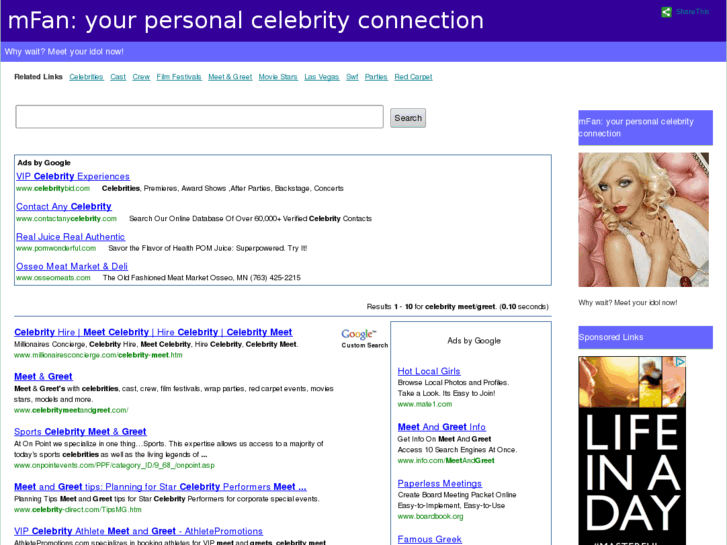This screenshot has width=727, height=545.
Task: Click the www.contactanycelebrity.com URL
Action: click(x=66, y=218)
